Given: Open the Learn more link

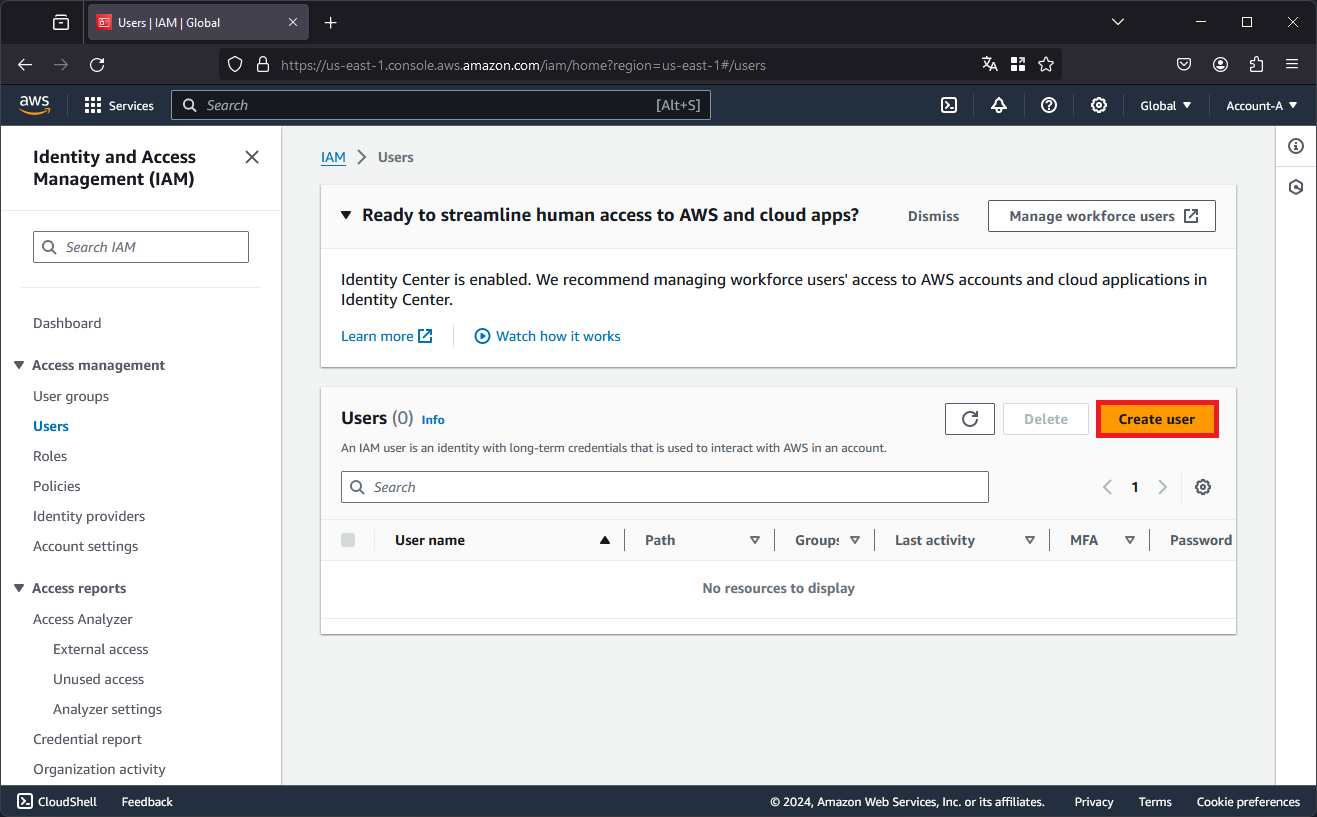Looking at the screenshot, I should pyautogui.click(x=387, y=336).
